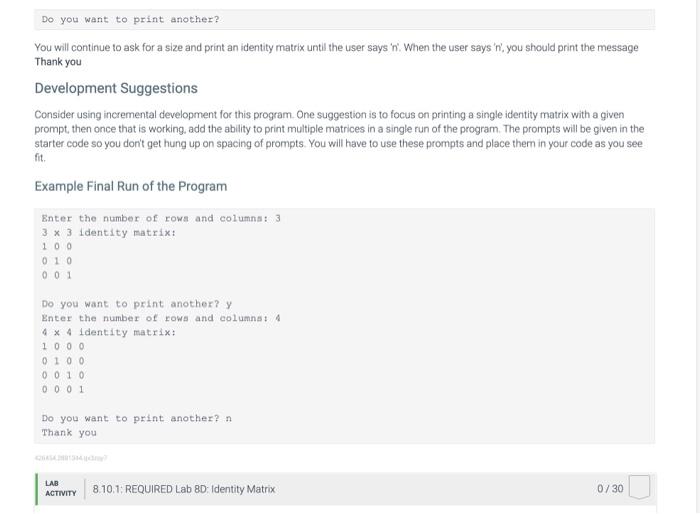700x514 pixels.
Task: Click the paragraph beginning You will continue to ask
Action: (337, 54)
